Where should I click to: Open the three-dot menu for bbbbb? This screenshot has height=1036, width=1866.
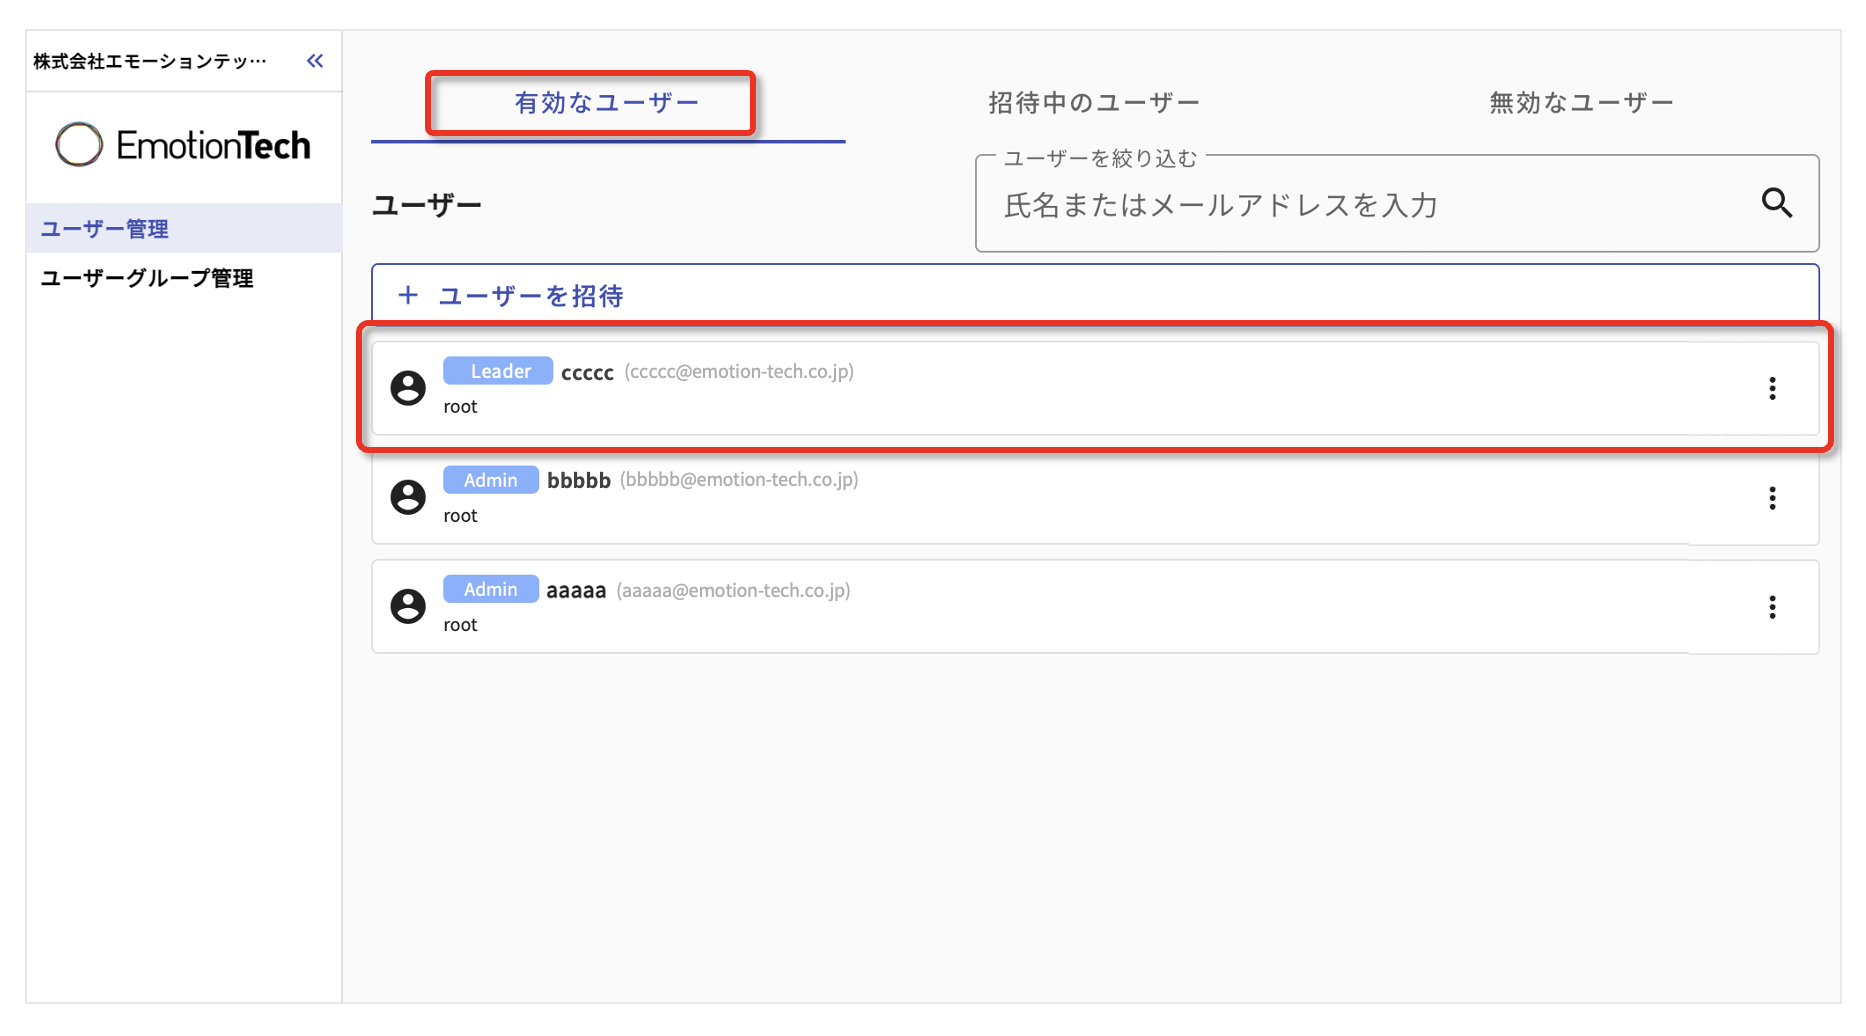click(x=1772, y=498)
